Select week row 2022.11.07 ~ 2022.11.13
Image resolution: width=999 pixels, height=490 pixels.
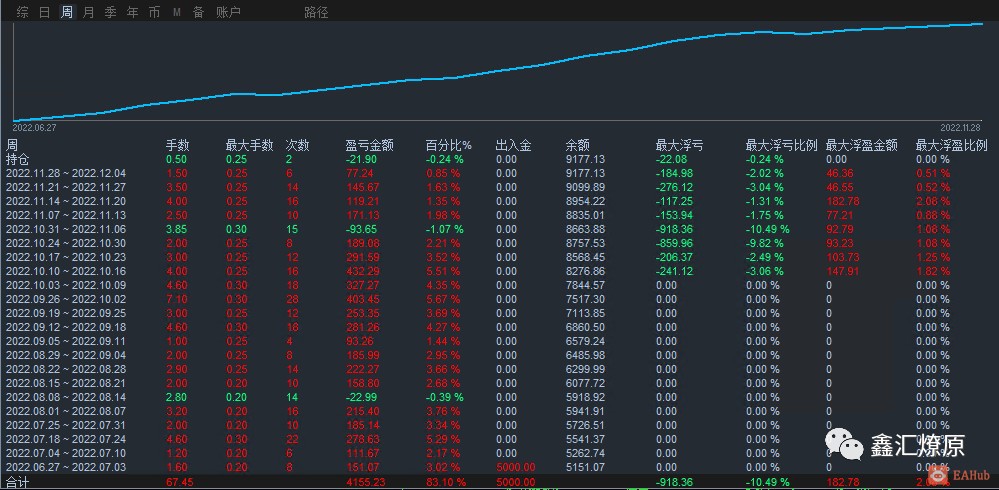pos(66,215)
